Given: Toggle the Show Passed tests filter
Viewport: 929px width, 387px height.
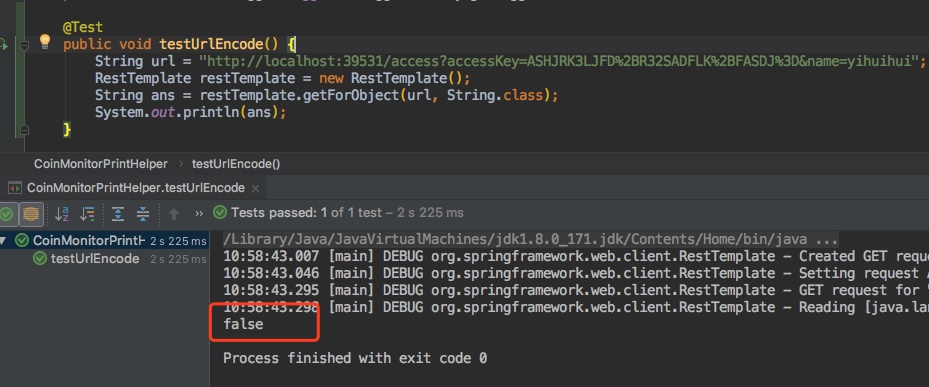Looking at the screenshot, I should (7, 214).
